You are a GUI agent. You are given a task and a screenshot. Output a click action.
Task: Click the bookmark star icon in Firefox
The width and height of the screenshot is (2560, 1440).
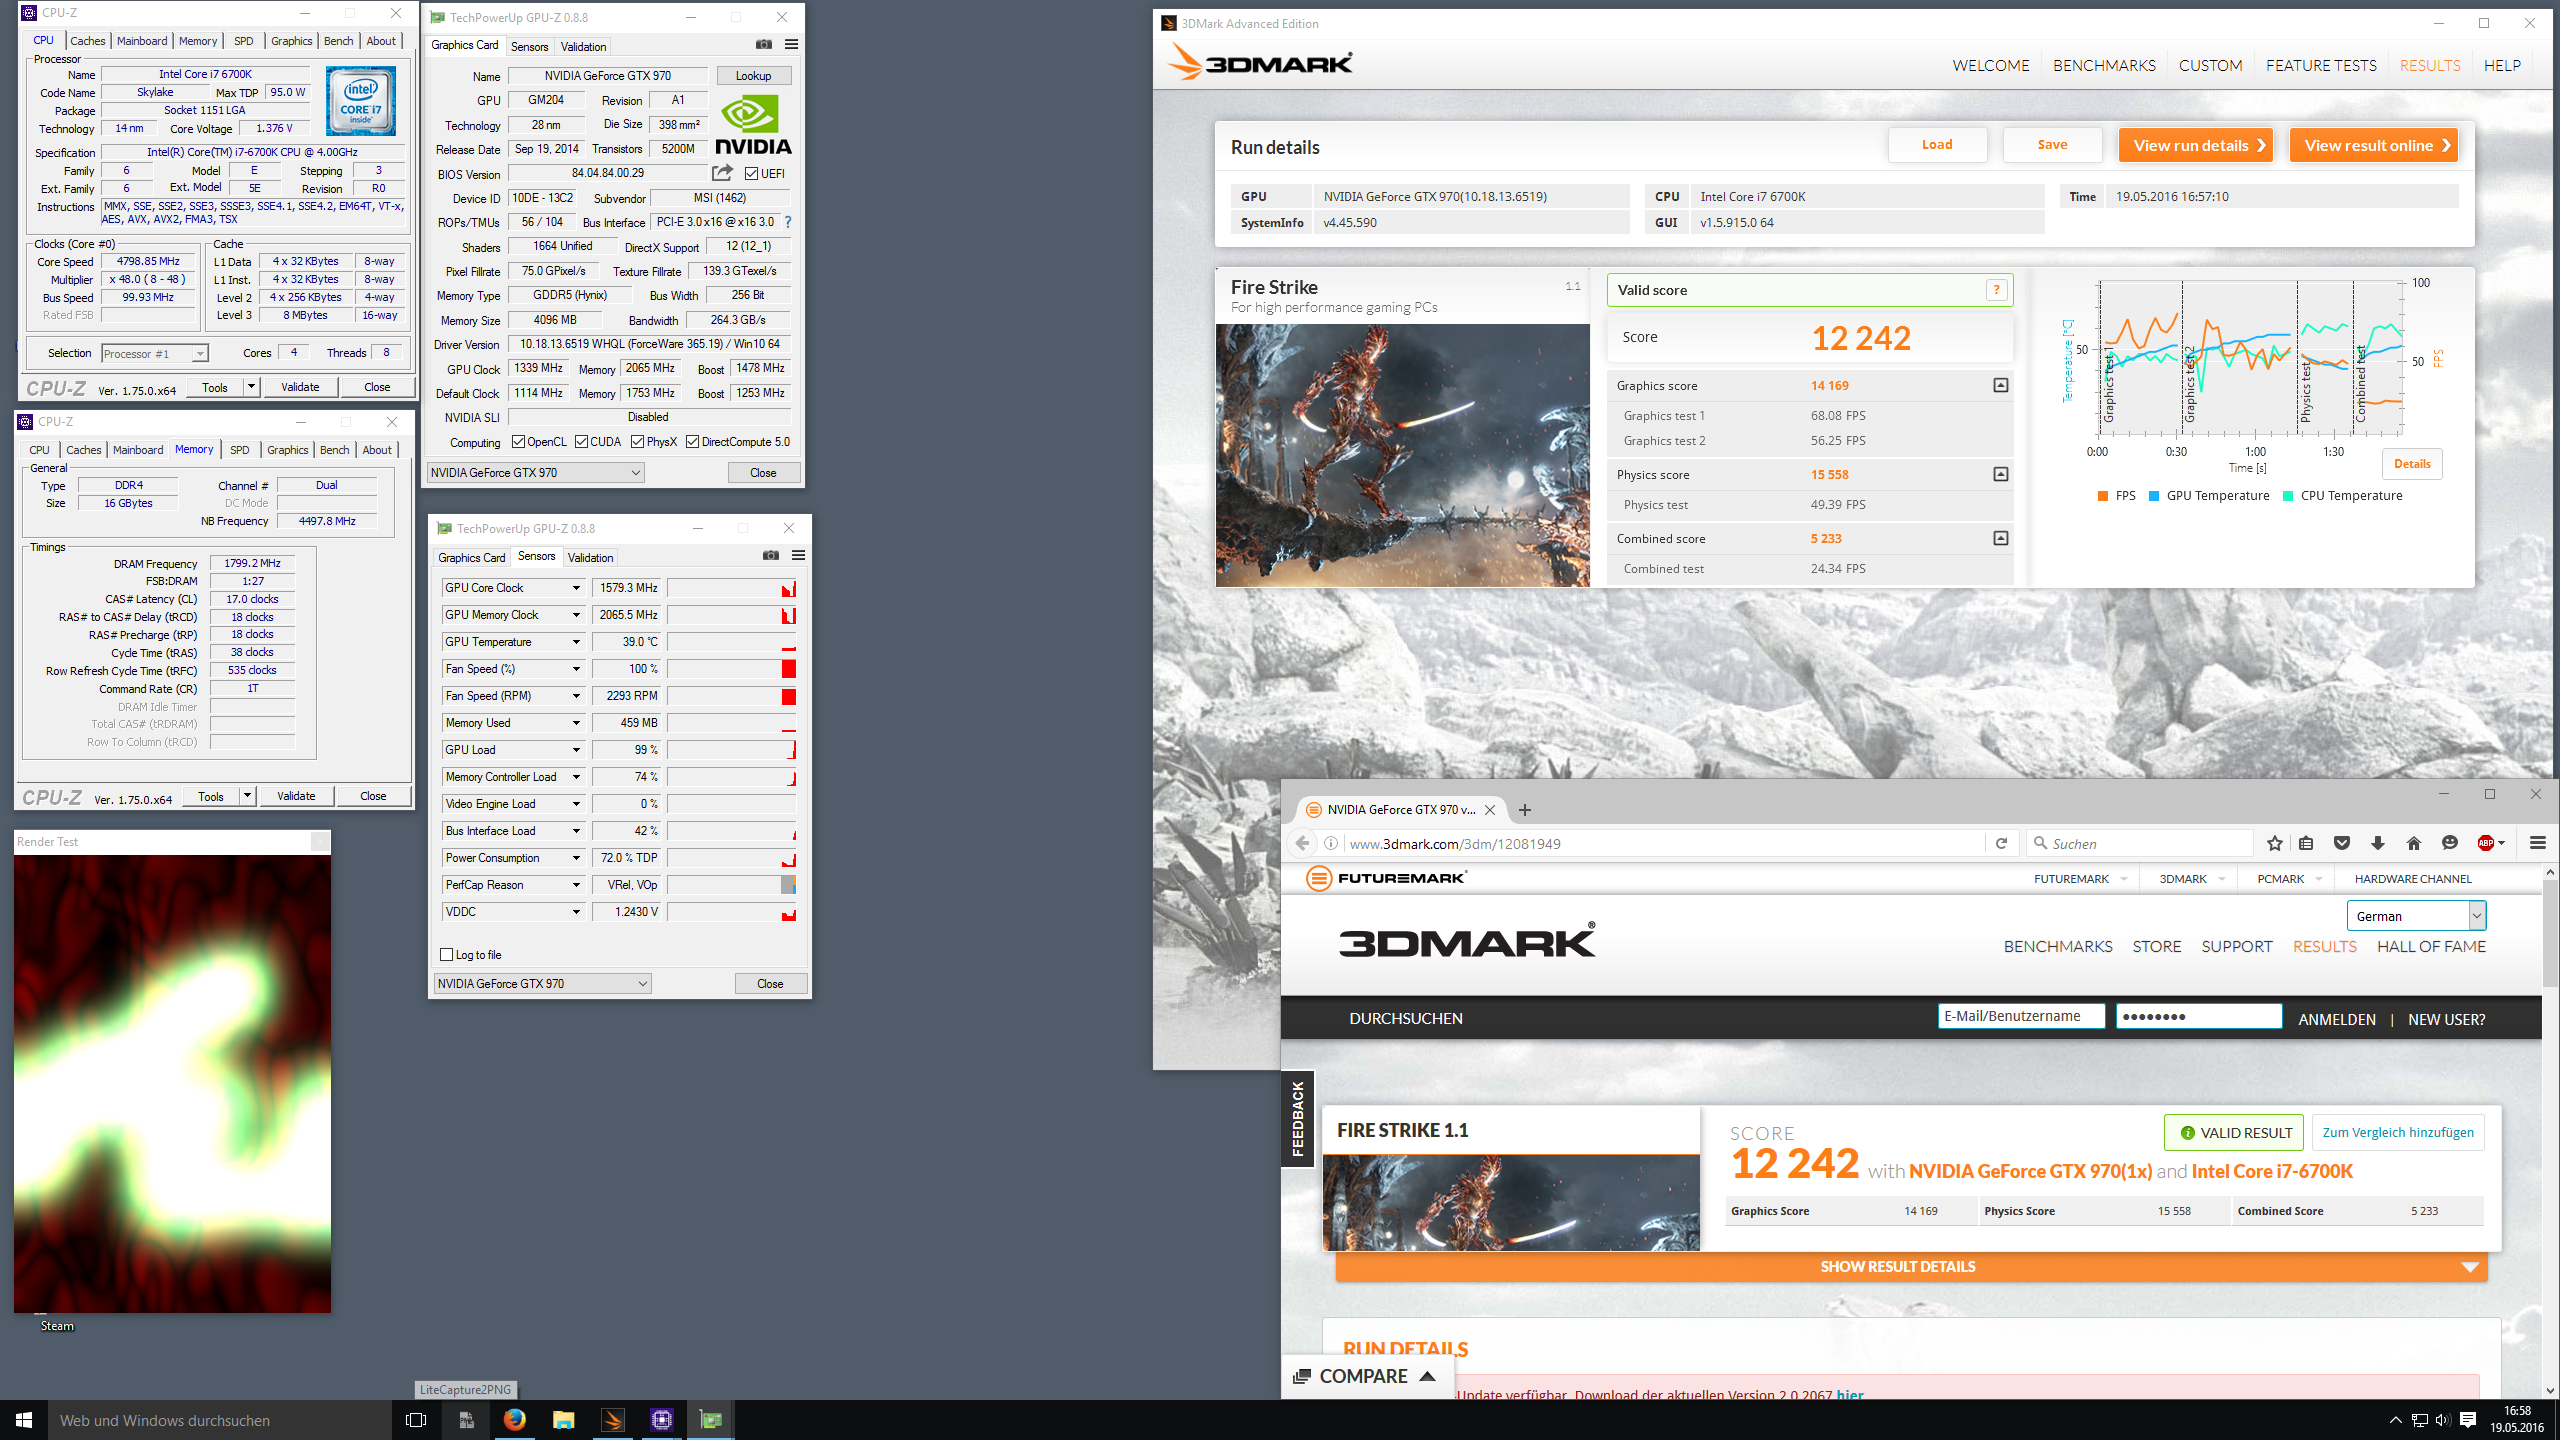2274,843
